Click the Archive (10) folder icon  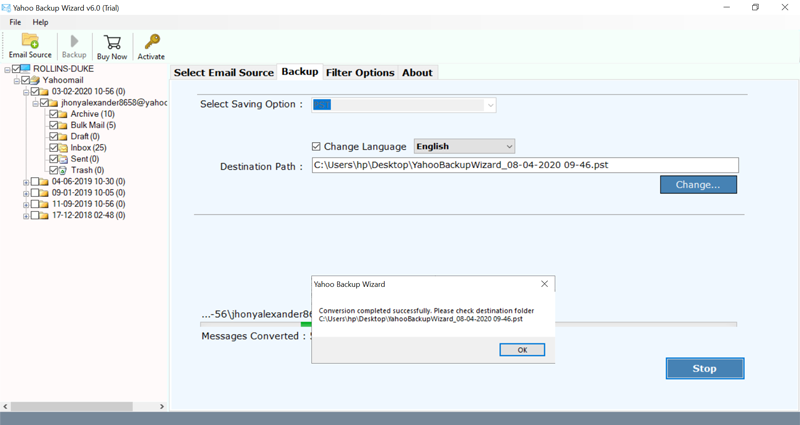point(63,114)
